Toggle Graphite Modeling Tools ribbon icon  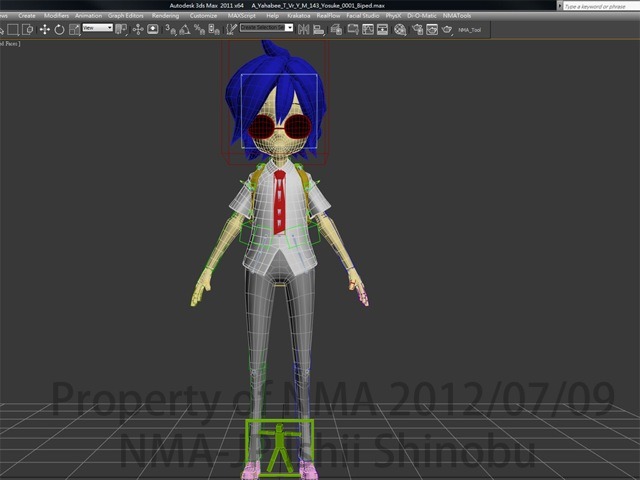pyautogui.click(x=353, y=29)
